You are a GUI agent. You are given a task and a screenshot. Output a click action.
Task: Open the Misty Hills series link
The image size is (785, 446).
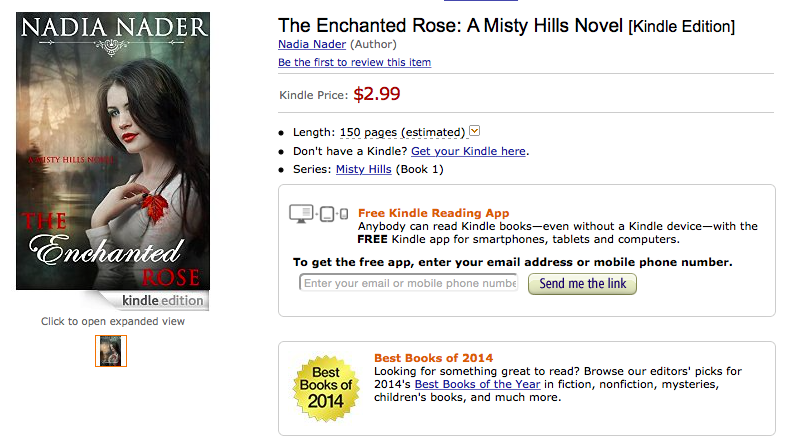tap(364, 169)
